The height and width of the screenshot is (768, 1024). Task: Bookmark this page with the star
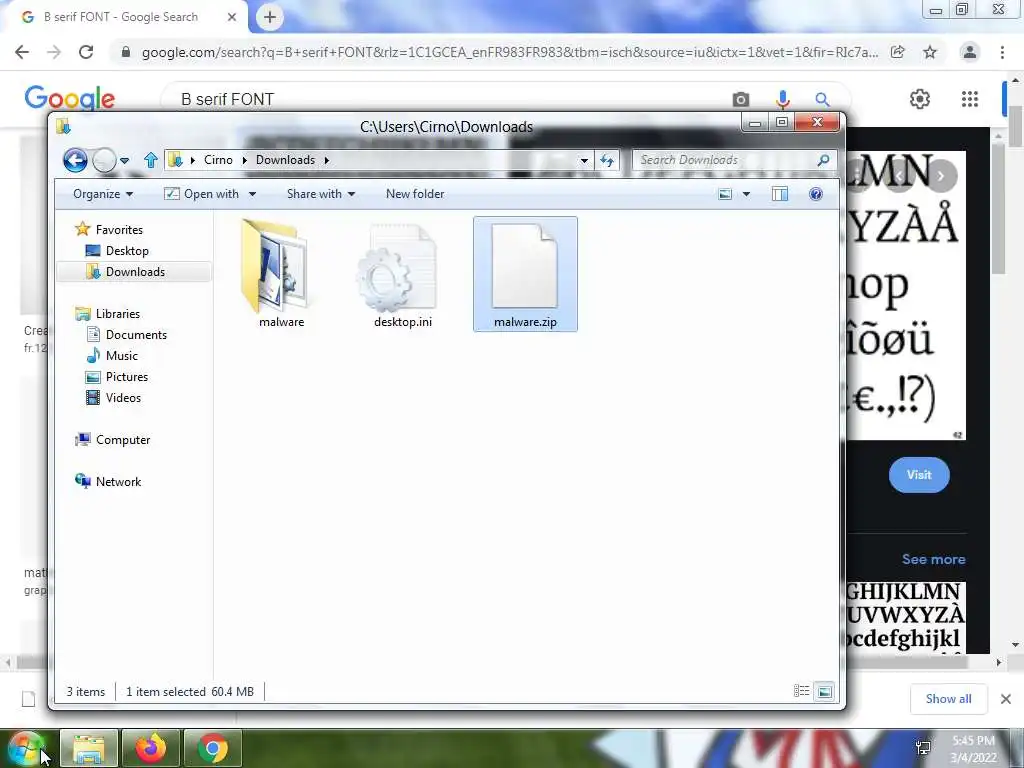click(930, 52)
